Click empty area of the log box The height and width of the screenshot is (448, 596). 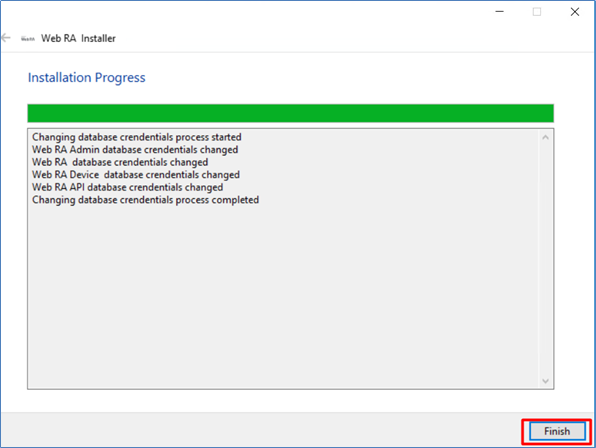coord(283,296)
